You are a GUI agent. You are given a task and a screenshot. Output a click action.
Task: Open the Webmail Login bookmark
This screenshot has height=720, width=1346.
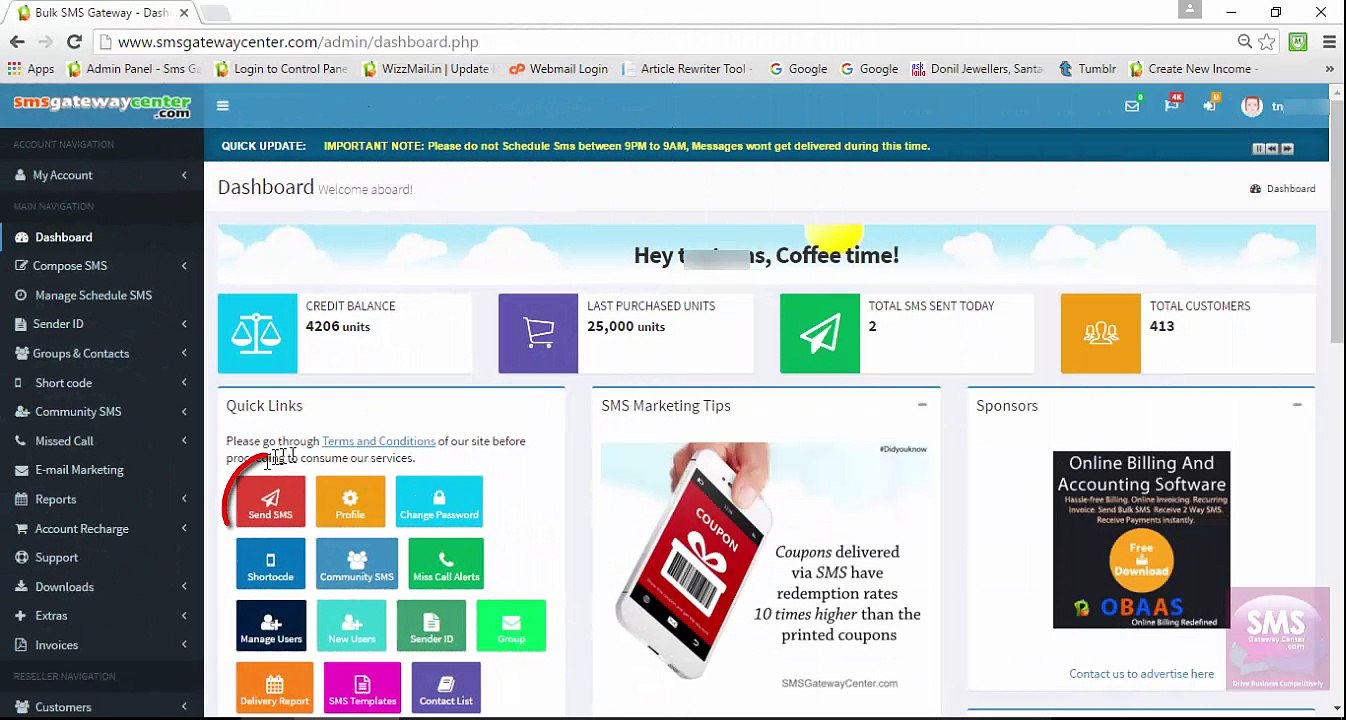click(x=559, y=69)
